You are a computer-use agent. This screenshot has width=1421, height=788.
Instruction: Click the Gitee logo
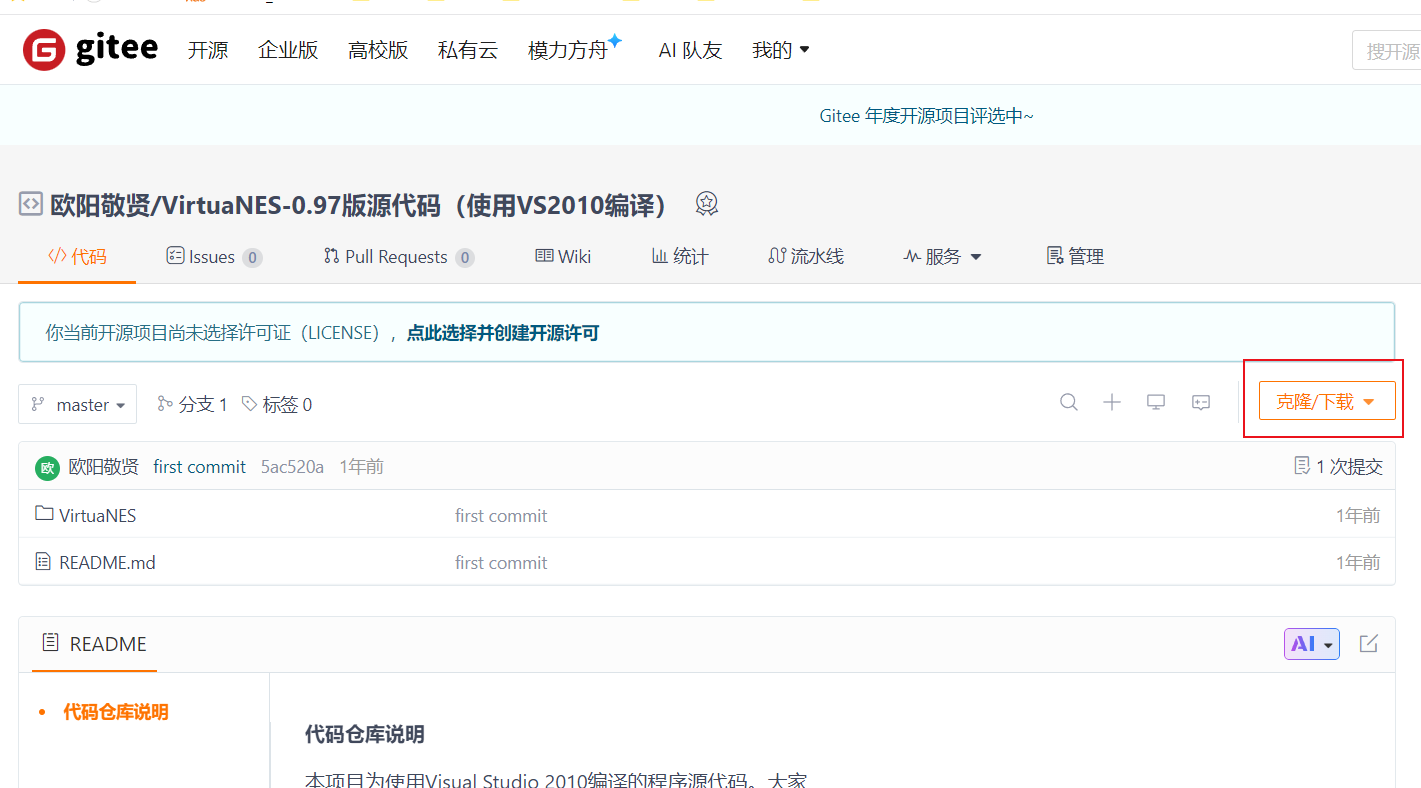(90, 49)
